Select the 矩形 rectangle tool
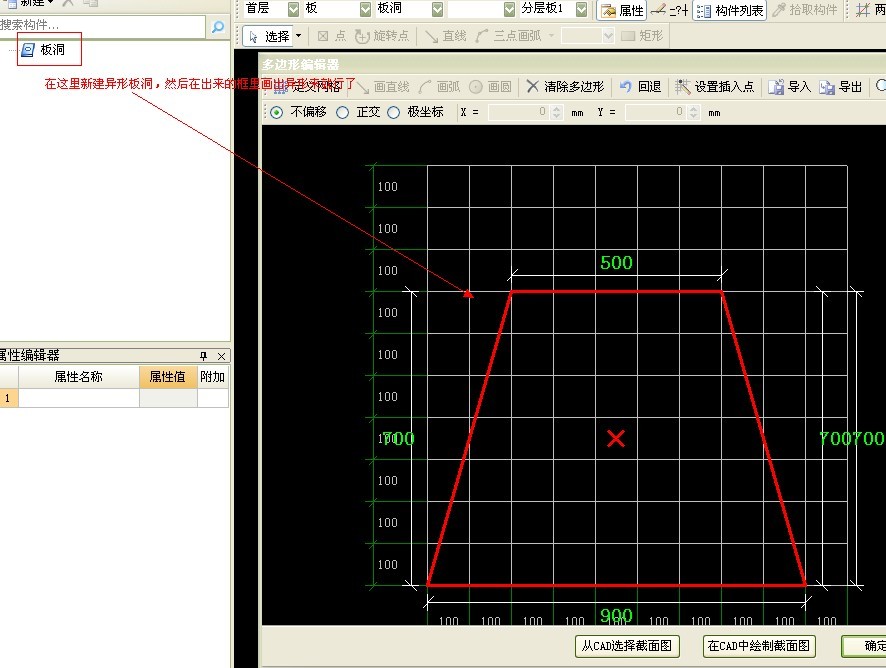The width and height of the screenshot is (886, 668). tap(642, 36)
